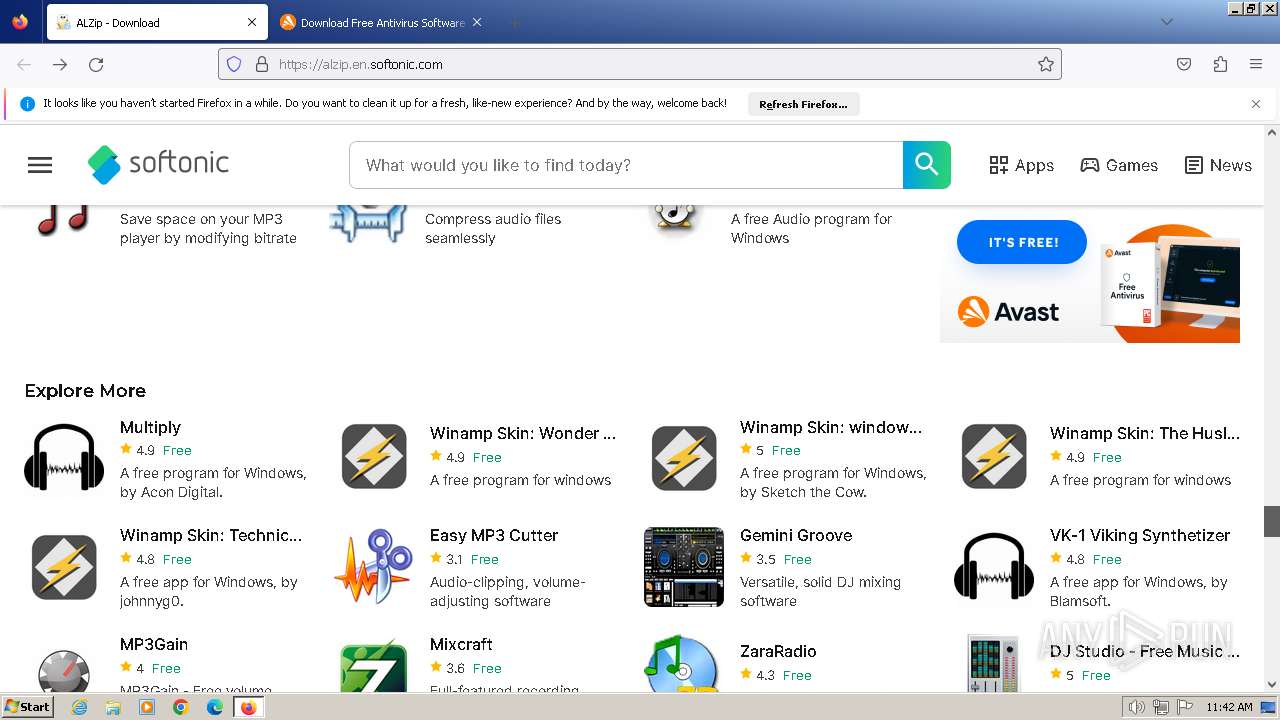Close the ALZip - Download tab
The width and height of the screenshot is (1280, 720).
252,22
